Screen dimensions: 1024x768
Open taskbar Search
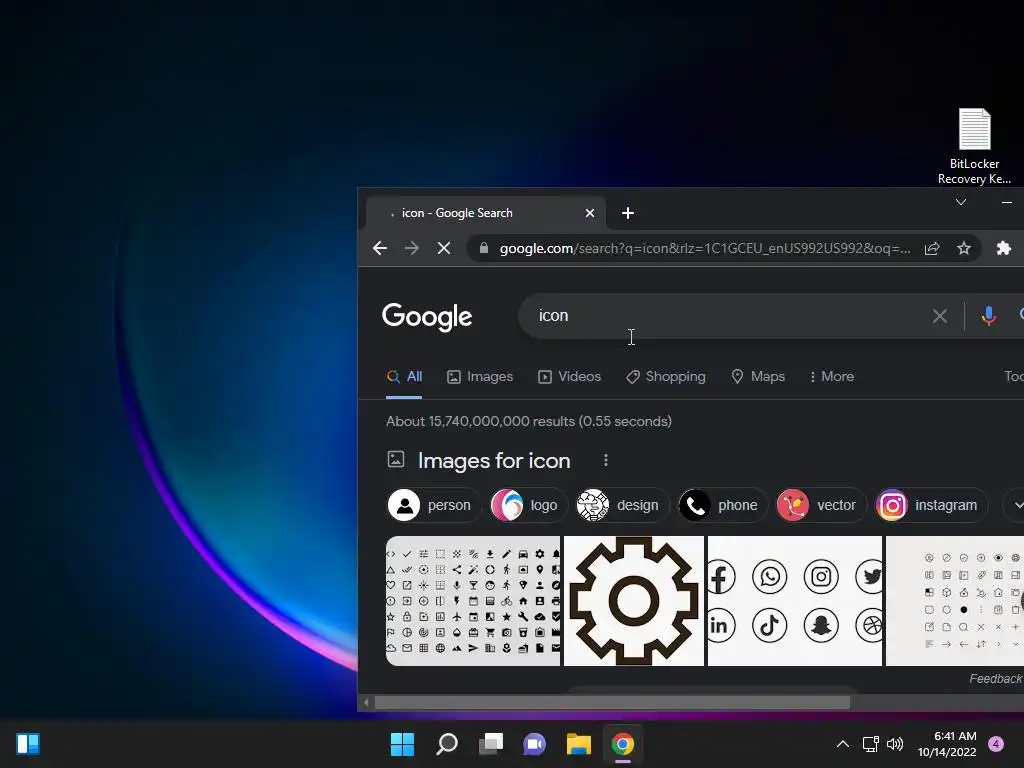pos(447,744)
